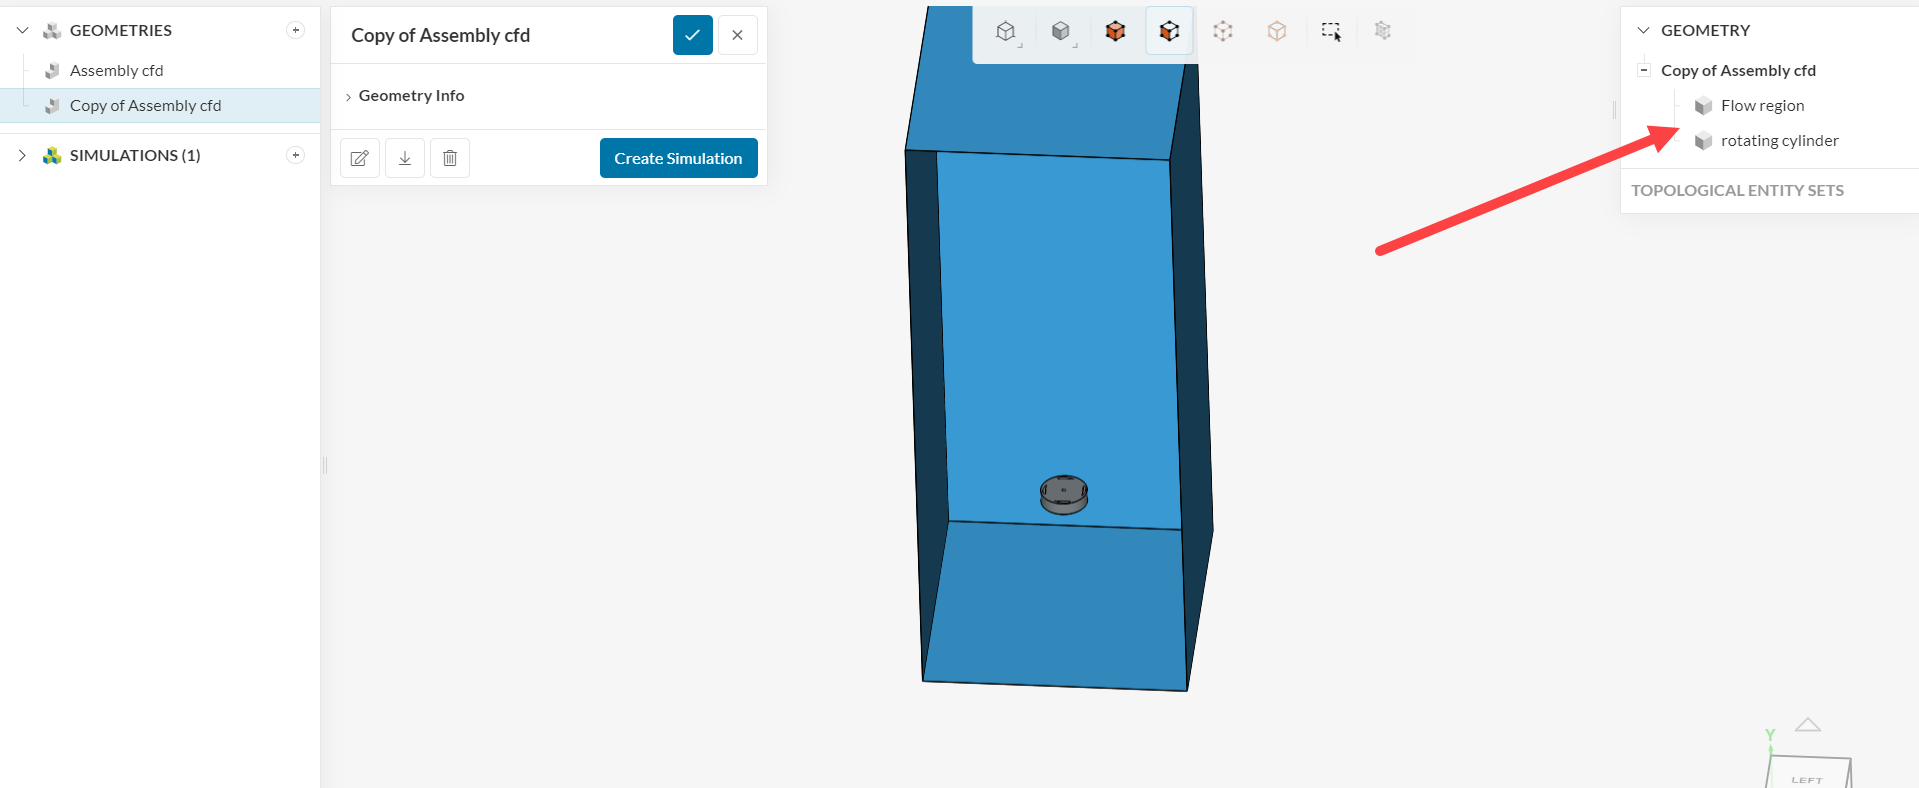Add a new simulation with plus icon
The image size is (1919, 788).
295,155
